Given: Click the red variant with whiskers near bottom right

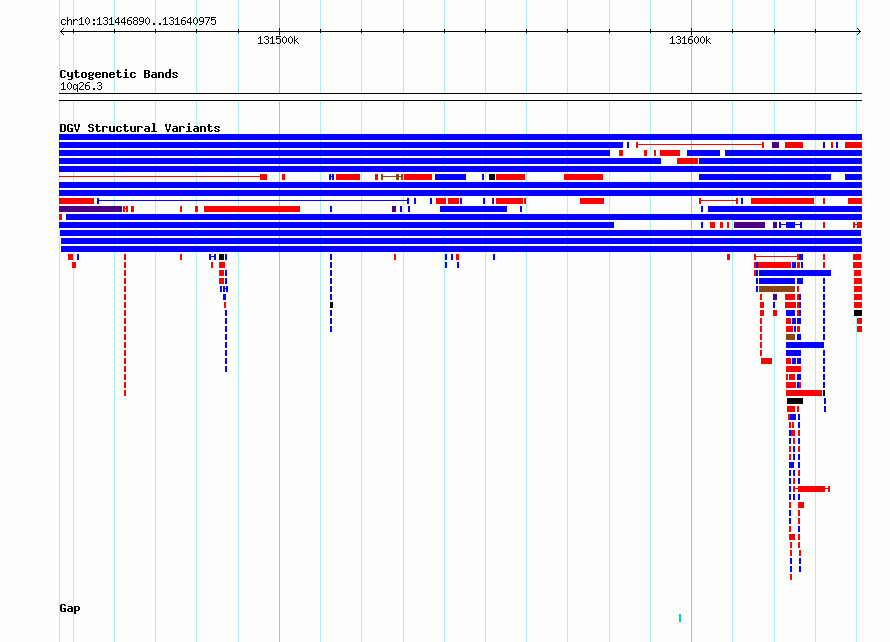Looking at the screenshot, I should point(812,489).
